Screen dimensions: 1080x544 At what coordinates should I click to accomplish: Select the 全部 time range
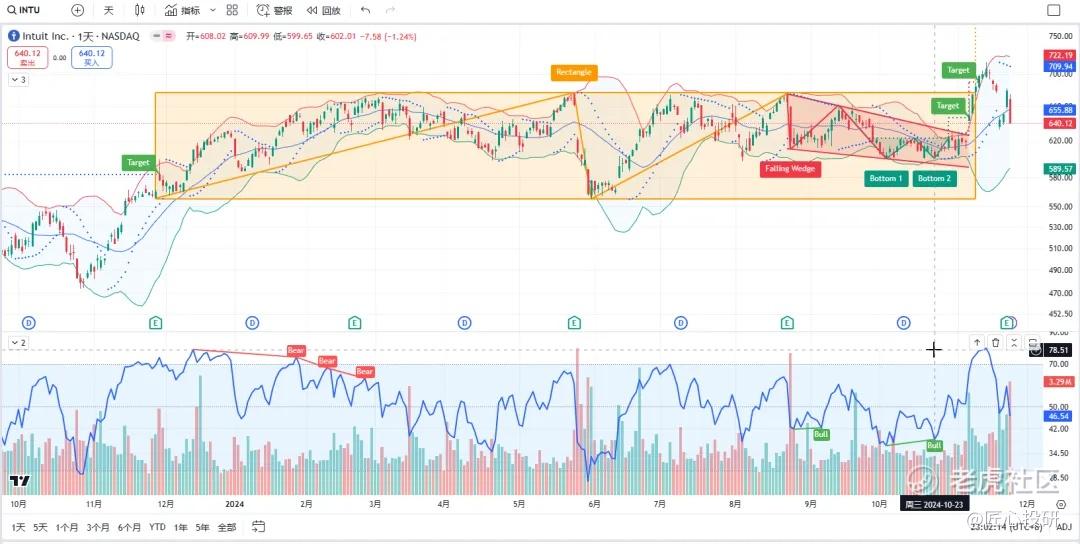coord(227,527)
